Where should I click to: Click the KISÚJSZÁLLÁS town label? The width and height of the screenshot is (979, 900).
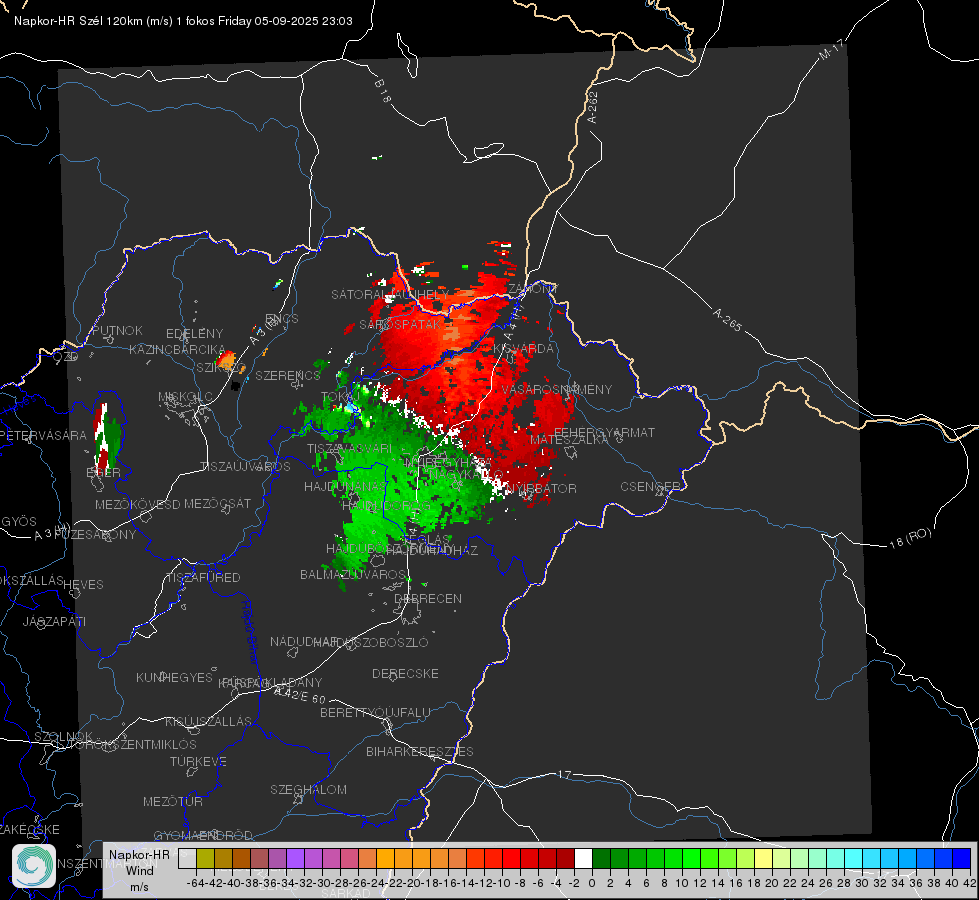(x=209, y=721)
